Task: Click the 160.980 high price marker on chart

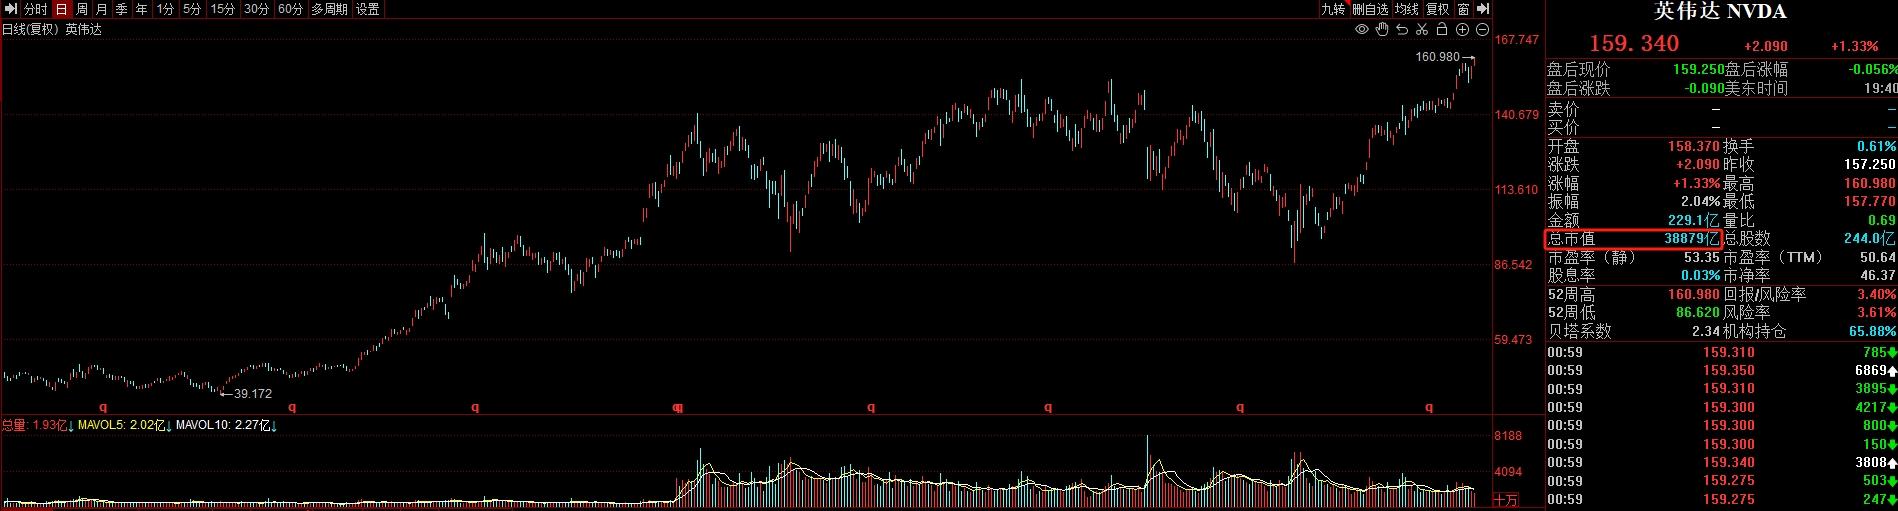Action: [1437, 57]
